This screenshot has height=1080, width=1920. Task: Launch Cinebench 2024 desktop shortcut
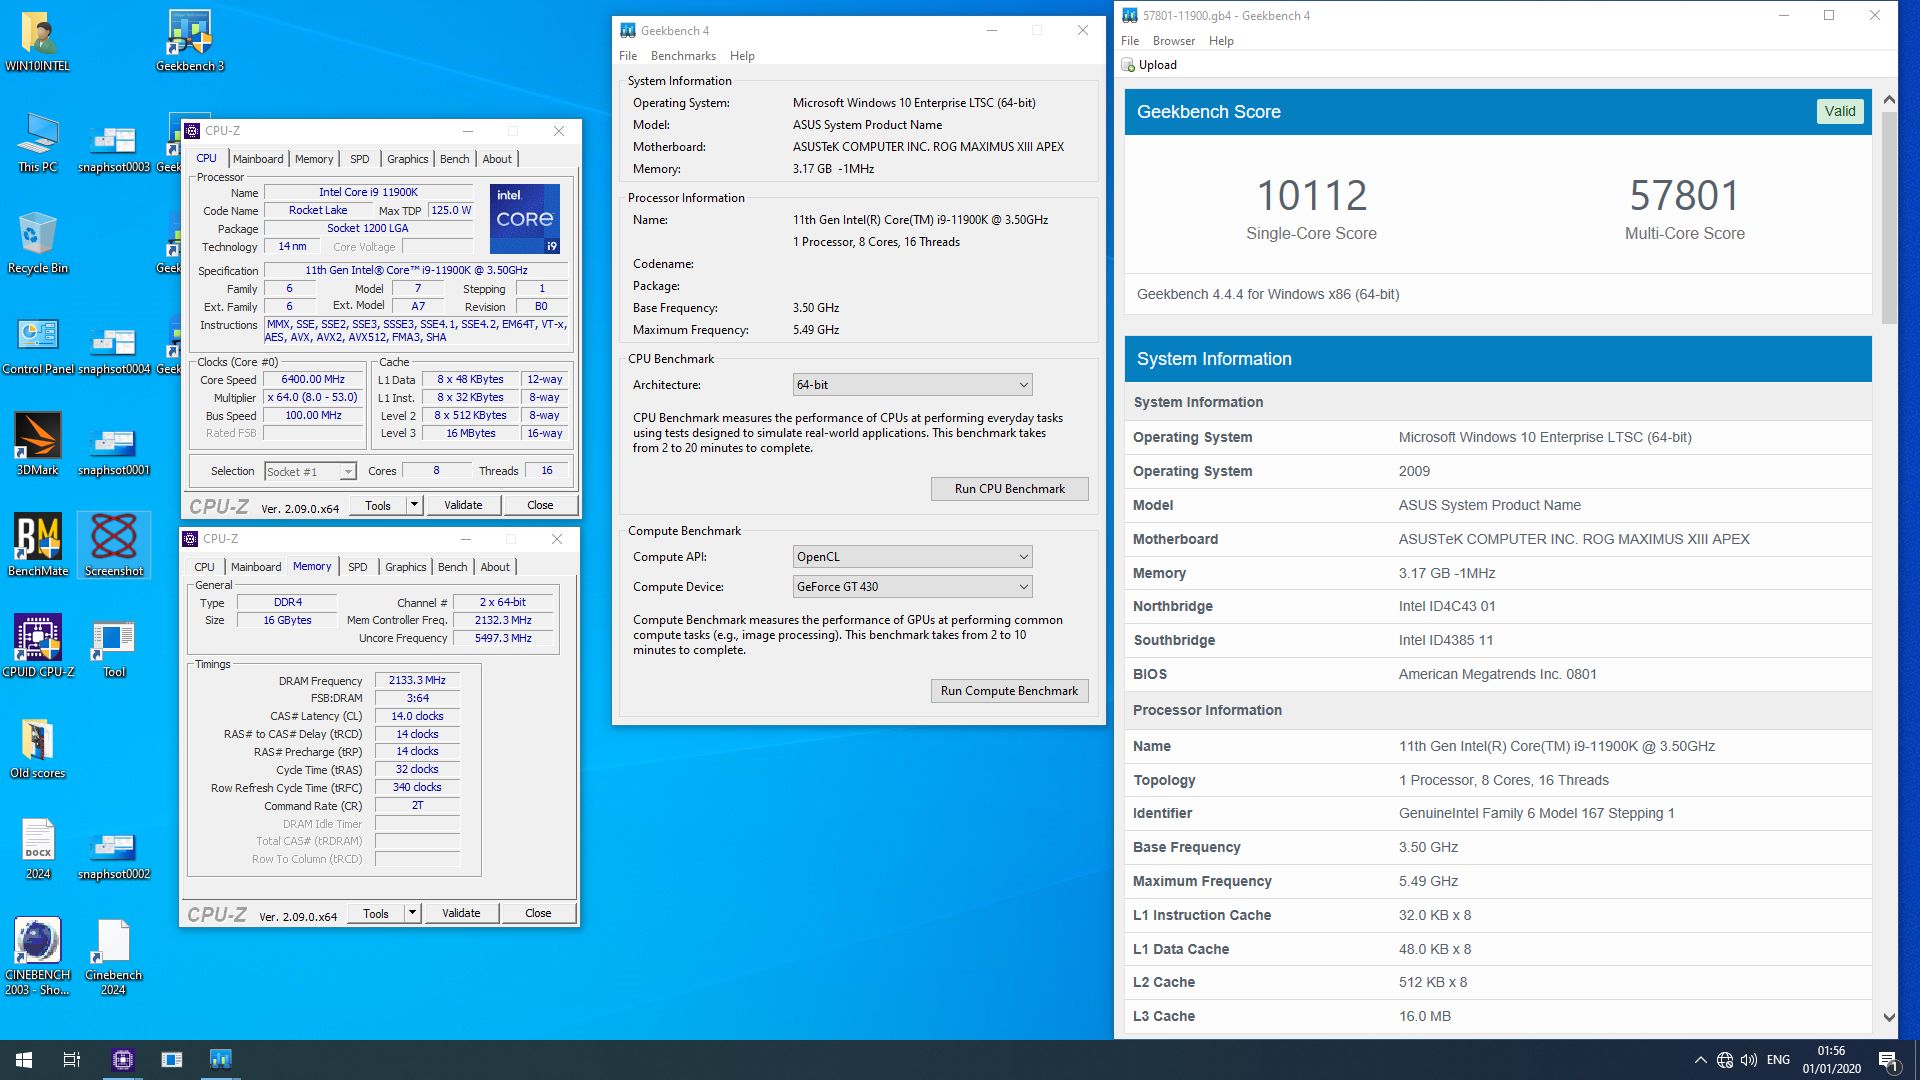click(x=114, y=957)
